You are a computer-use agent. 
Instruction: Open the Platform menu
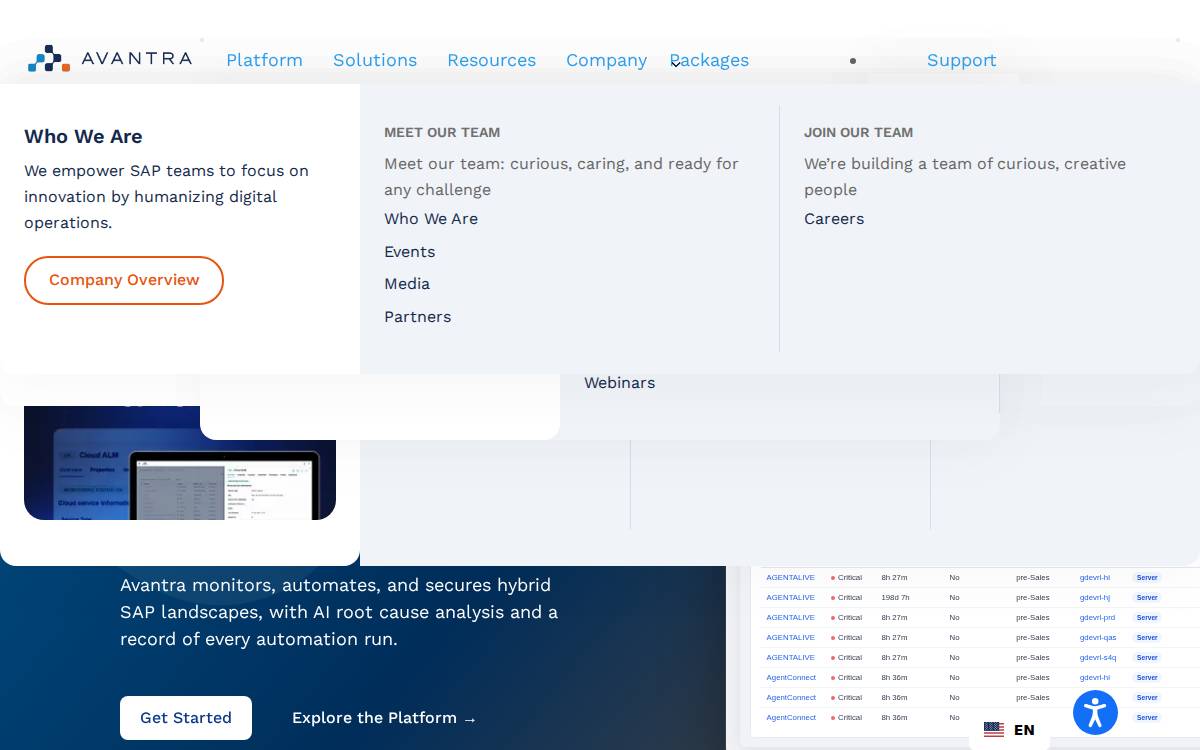264,60
